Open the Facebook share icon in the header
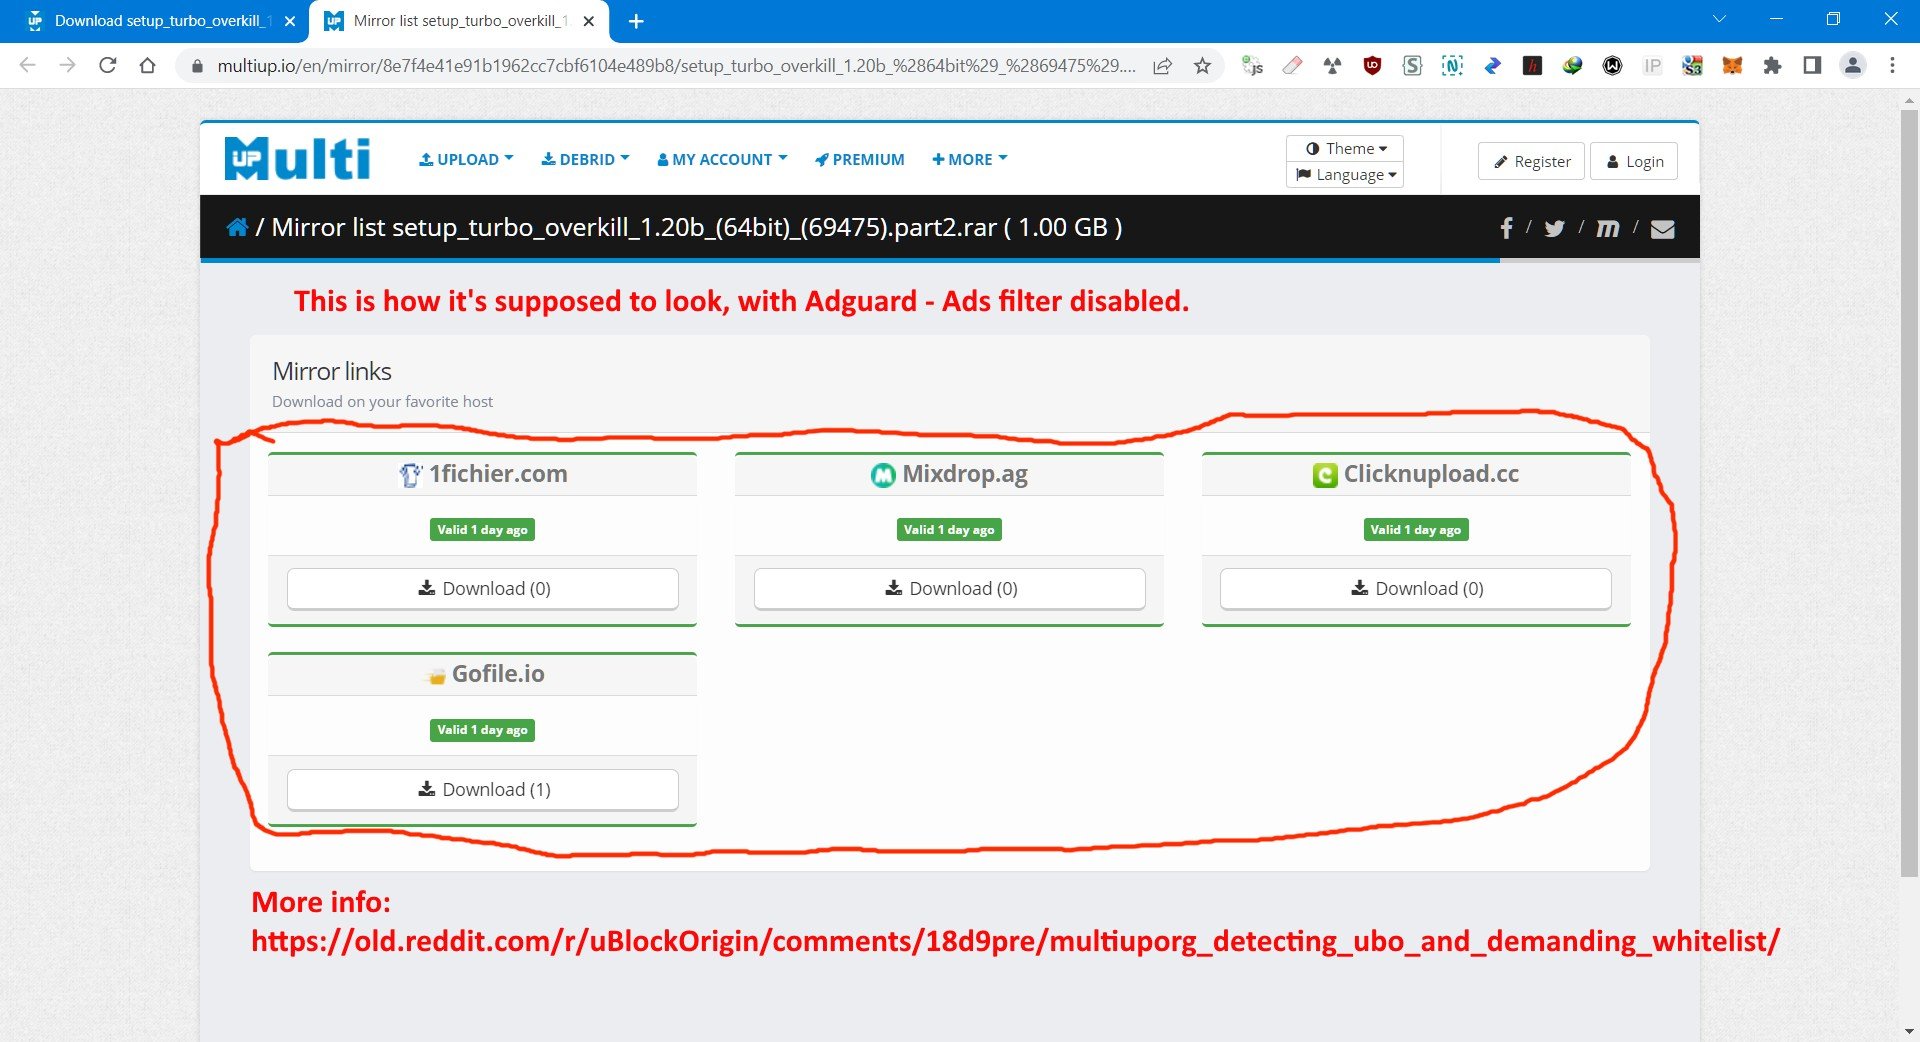 click(x=1506, y=227)
